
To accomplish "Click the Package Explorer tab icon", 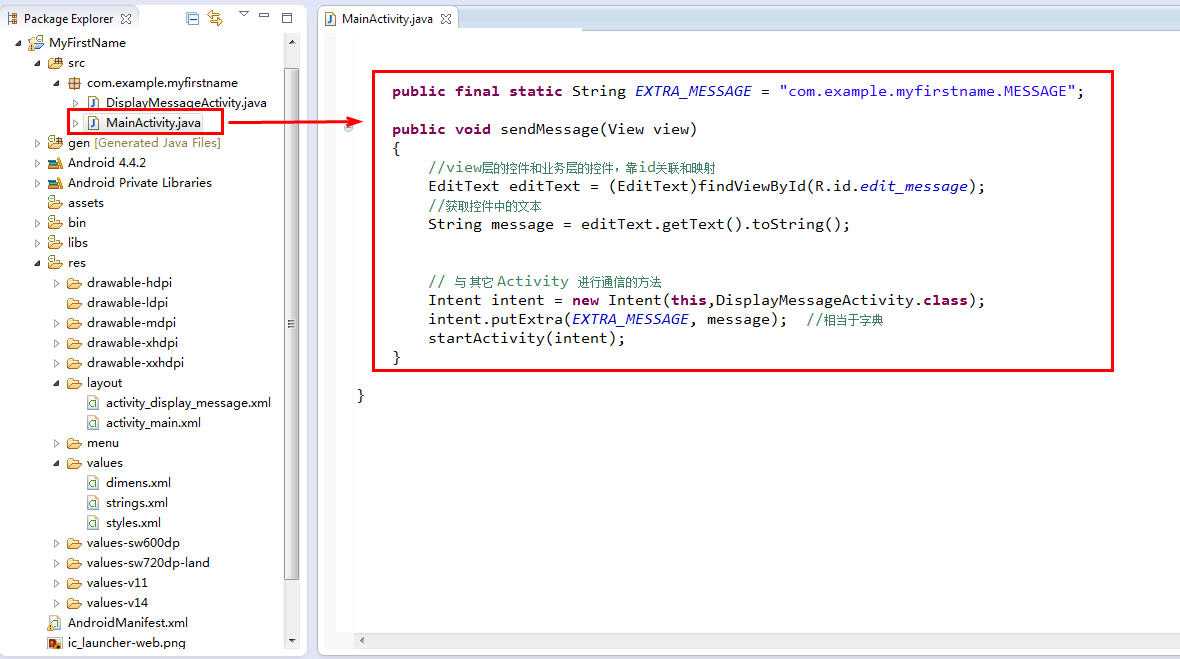I will click(x=13, y=19).
